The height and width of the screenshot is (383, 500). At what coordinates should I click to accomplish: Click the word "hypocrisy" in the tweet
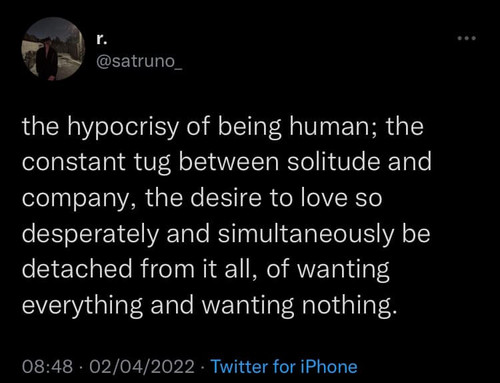pos(123,128)
